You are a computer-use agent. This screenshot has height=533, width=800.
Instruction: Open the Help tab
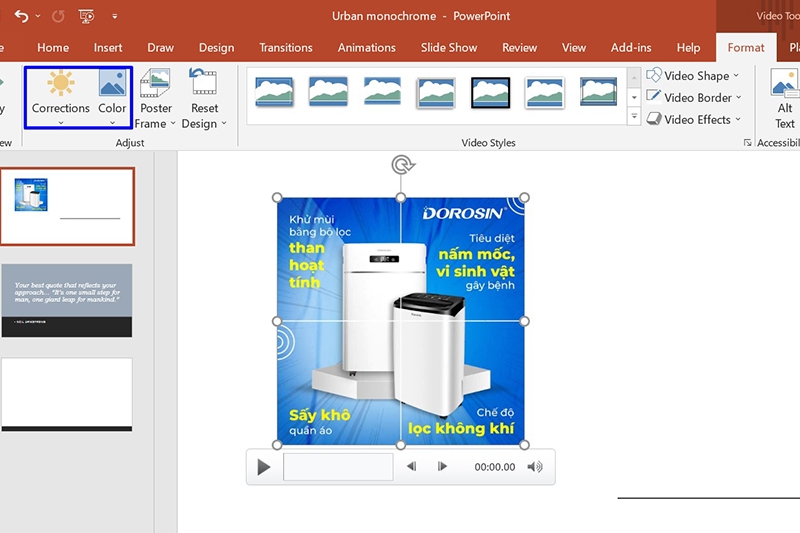pyautogui.click(x=688, y=47)
